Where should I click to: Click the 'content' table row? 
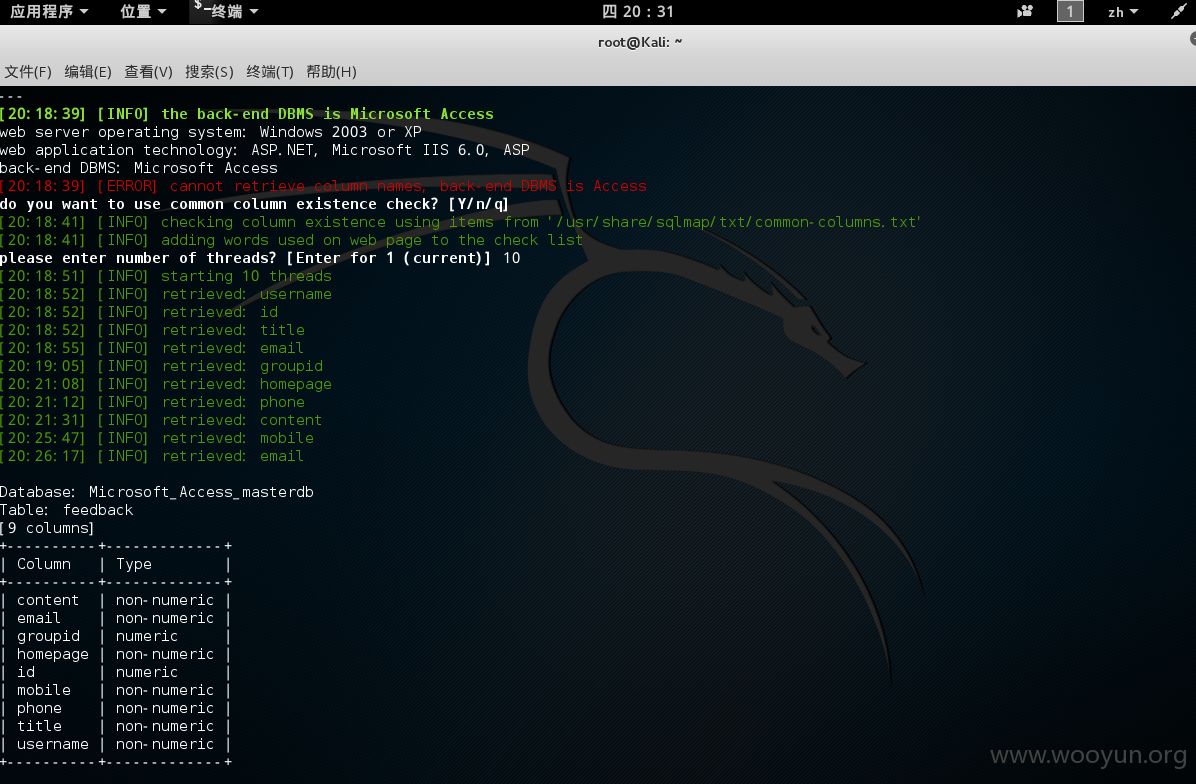pyautogui.click(x=115, y=600)
